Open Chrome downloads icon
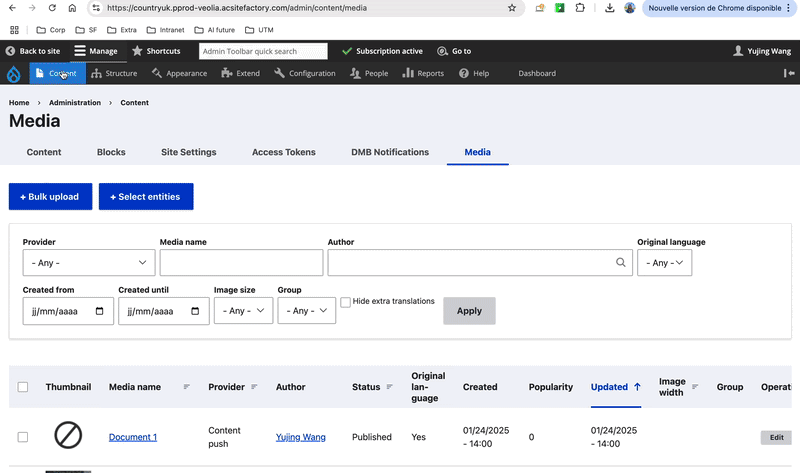The height and width of the screenshot is (473, 800). click(x=609, y=8)
